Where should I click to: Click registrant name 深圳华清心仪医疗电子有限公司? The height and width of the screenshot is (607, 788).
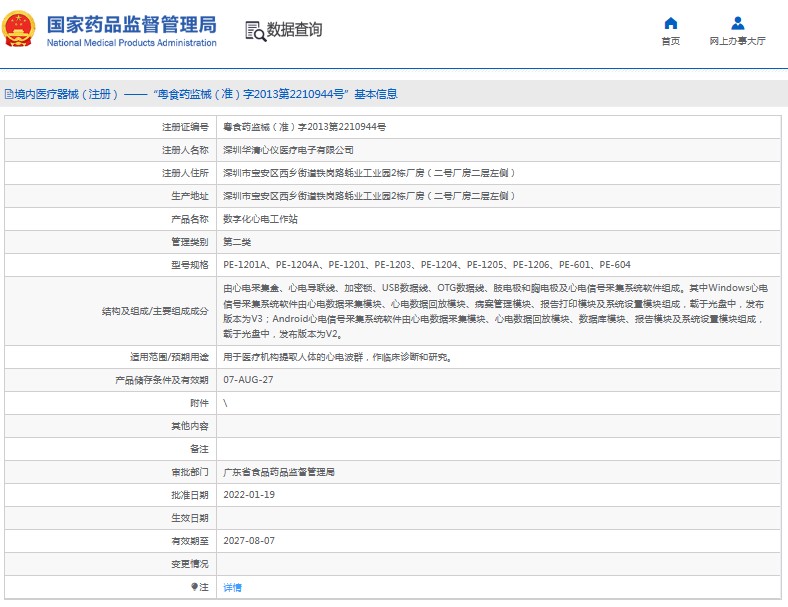coord(288,150)
